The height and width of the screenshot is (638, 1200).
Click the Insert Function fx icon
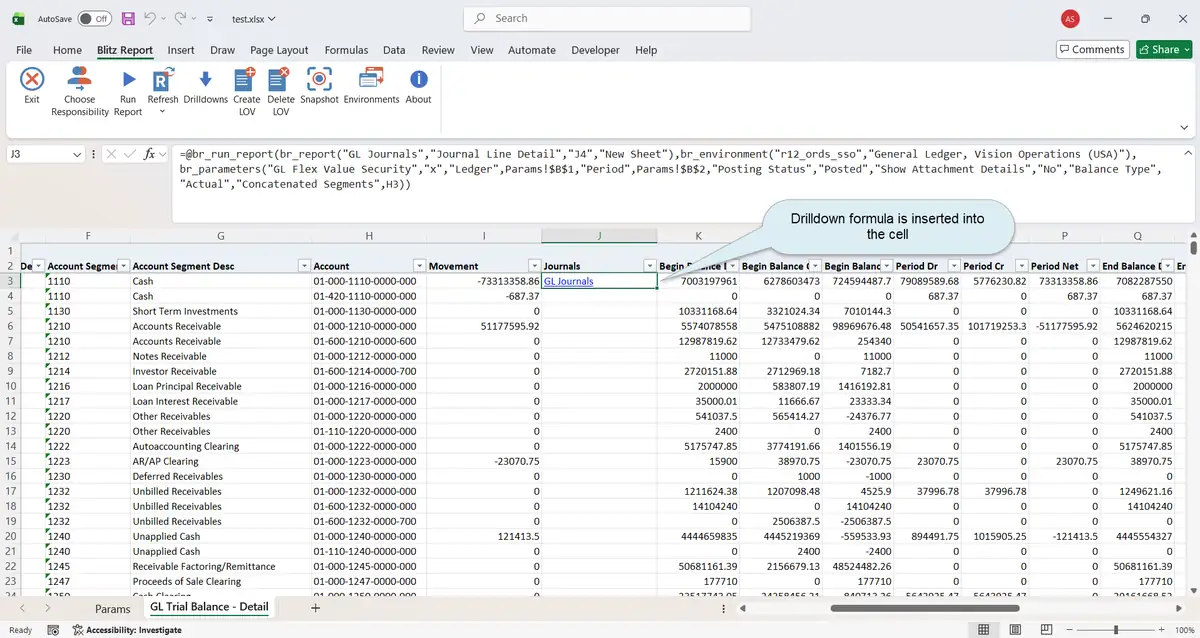pos(150,154)
